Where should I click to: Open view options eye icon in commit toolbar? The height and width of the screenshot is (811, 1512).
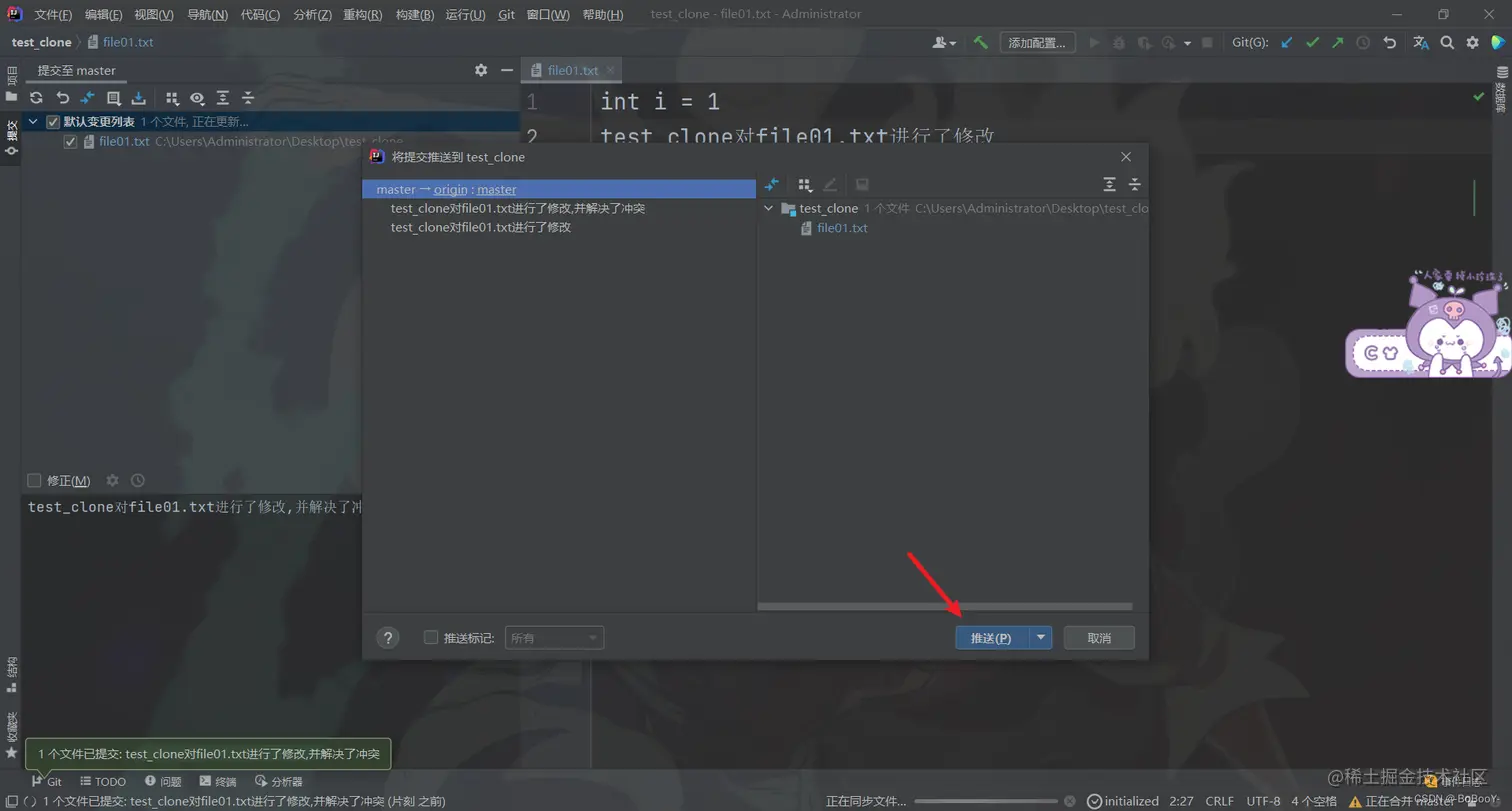197,98
